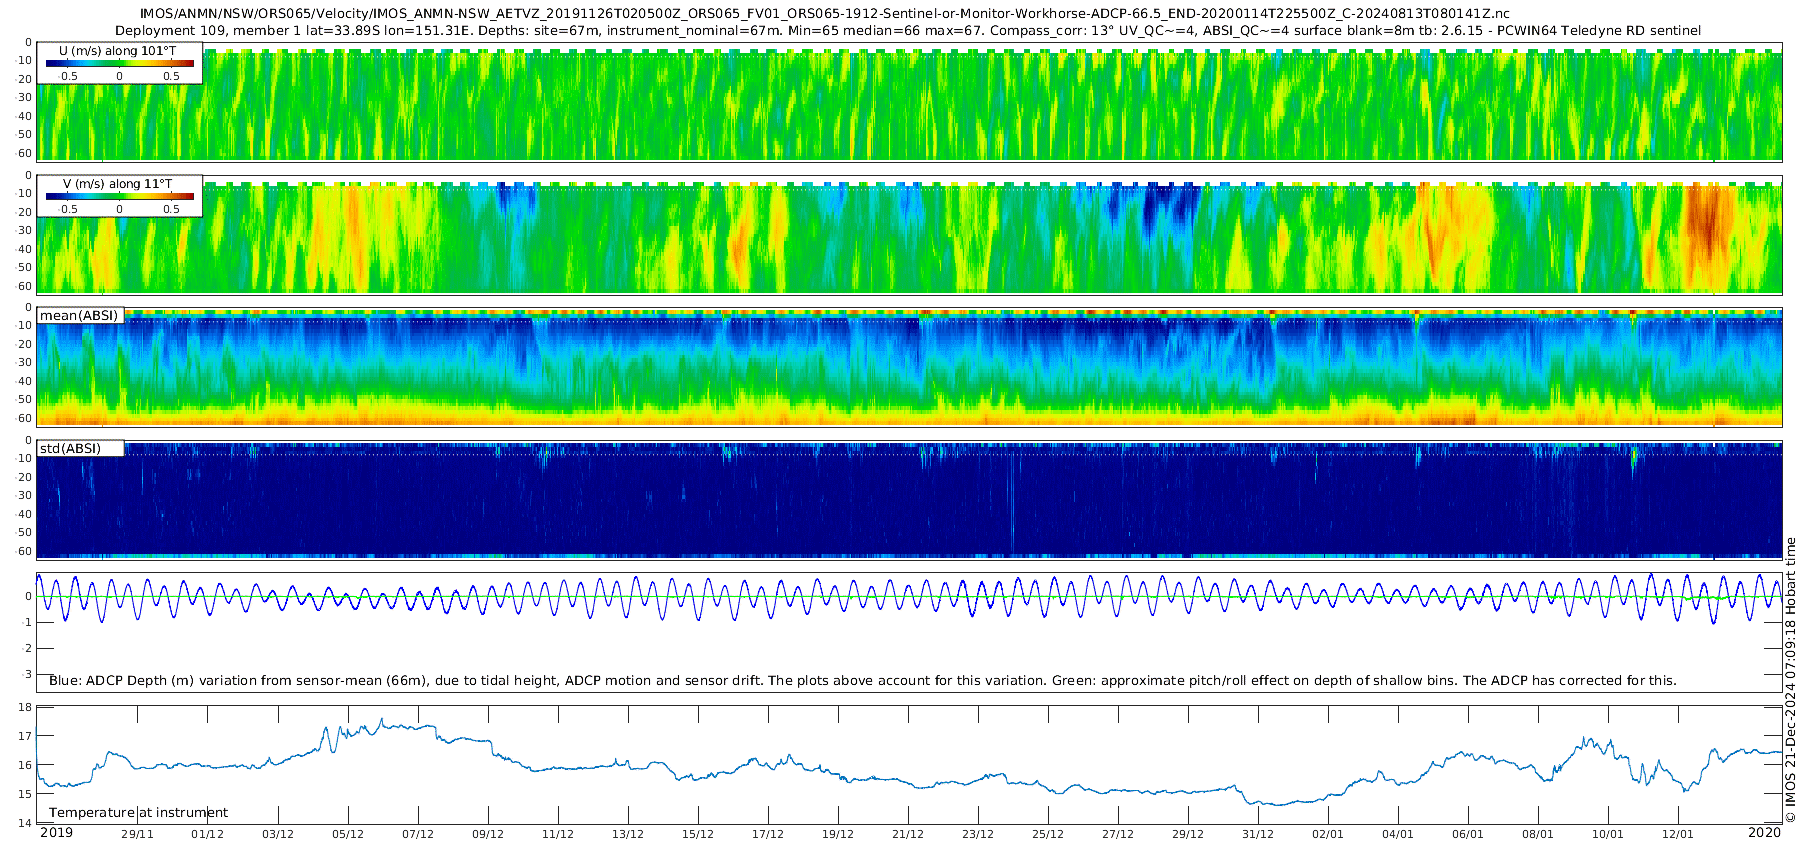Click the Deployment 109 metadata line
1800x850 pixels.
pos(907,31)
